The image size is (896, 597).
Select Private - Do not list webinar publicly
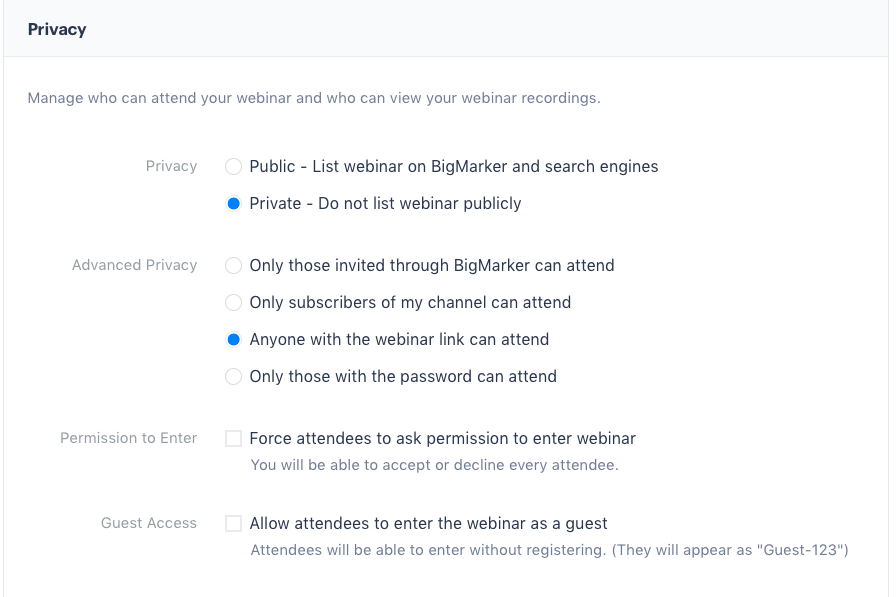tap(233, 204)
